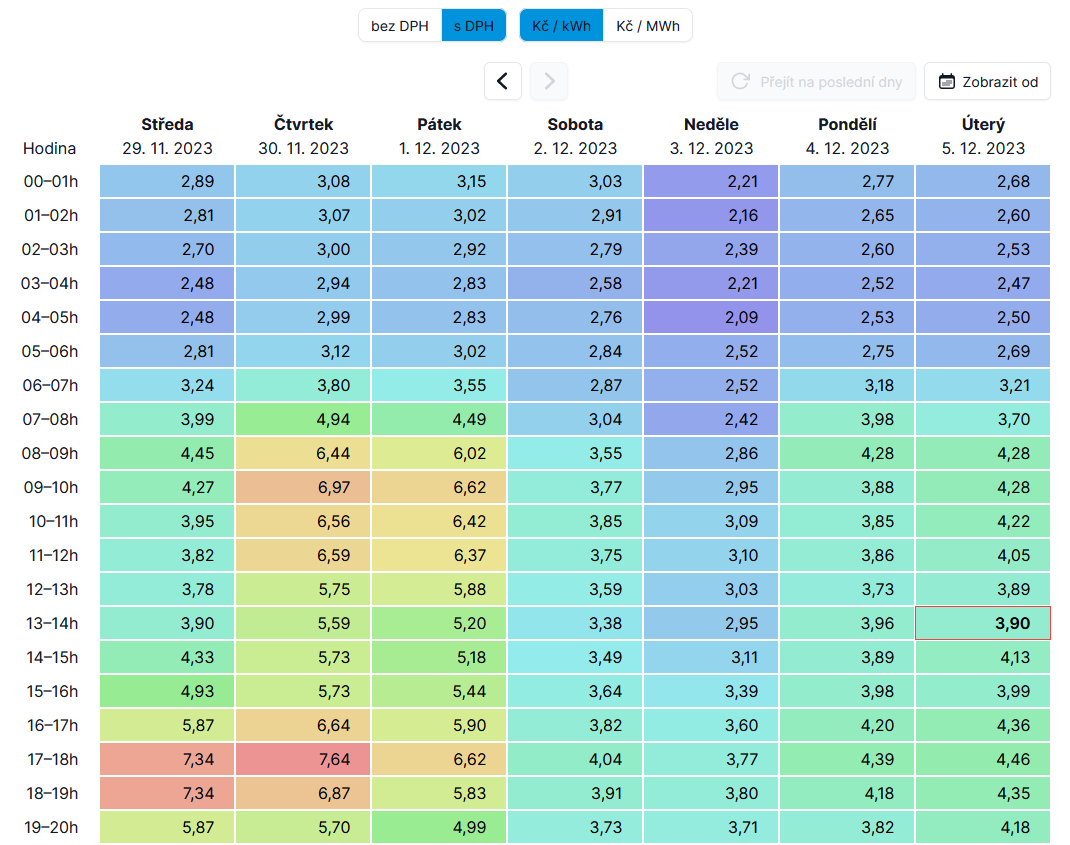Click the 00–01h hour row label
The height and width of the screenshot is (845, 1070).
point(49,181)
